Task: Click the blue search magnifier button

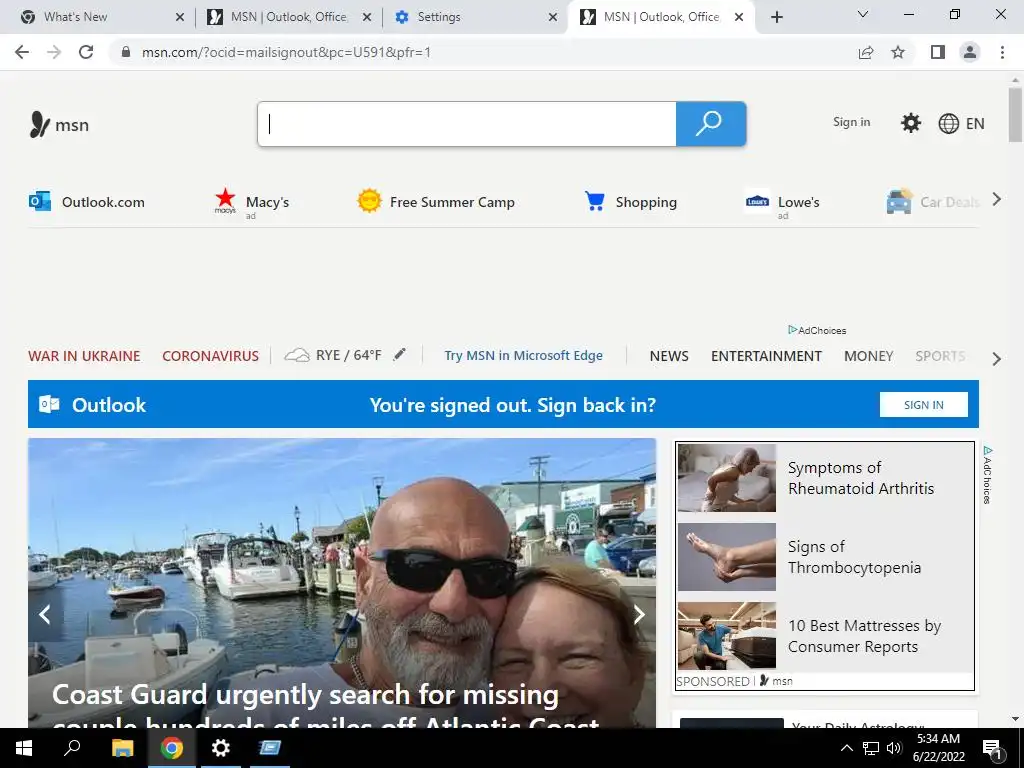Action: [x=711, y=123]
